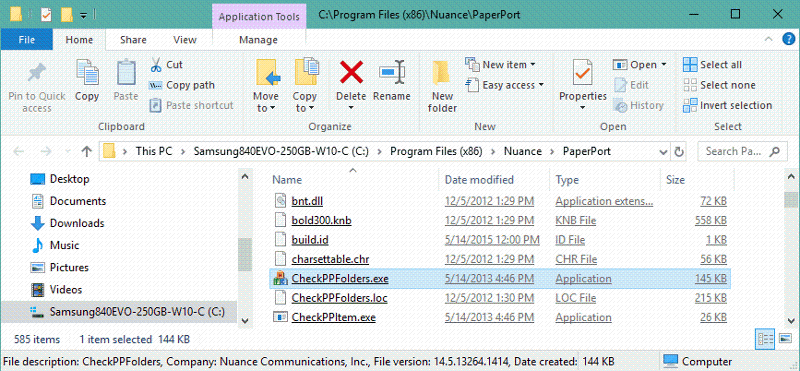The height and width of the screenshot is (371, 800).
Task: Open Customize Quick Access Toolbar dropdown
Action: [83, 15]
